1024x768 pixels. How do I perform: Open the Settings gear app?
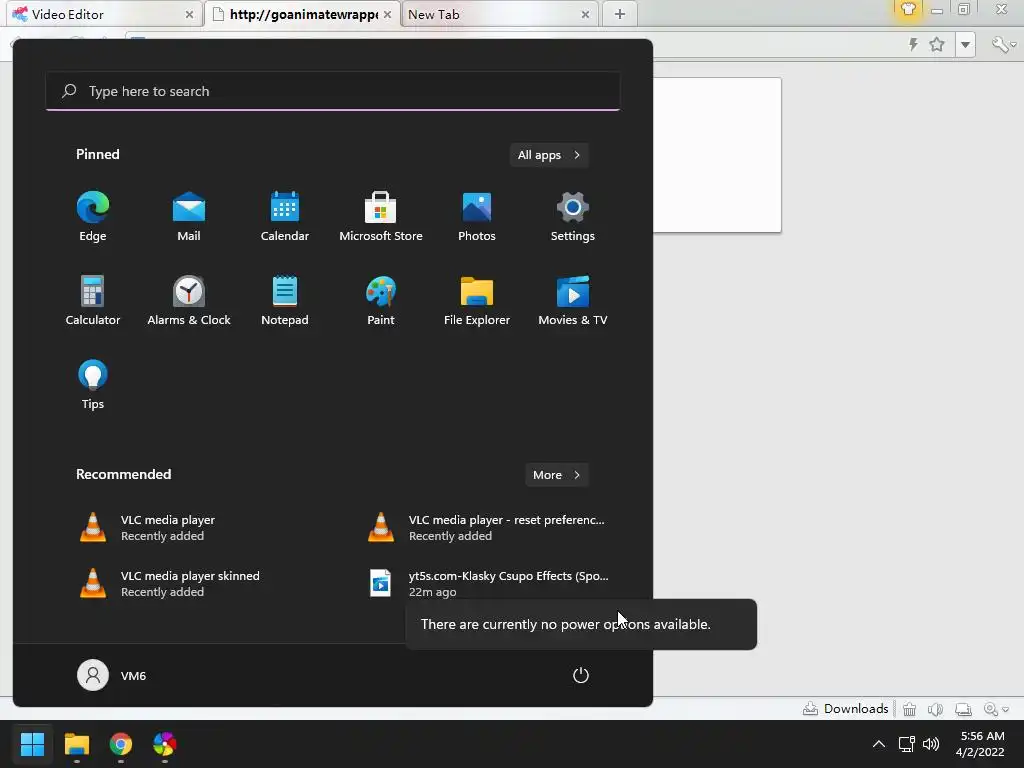click(x=573, y=217)
